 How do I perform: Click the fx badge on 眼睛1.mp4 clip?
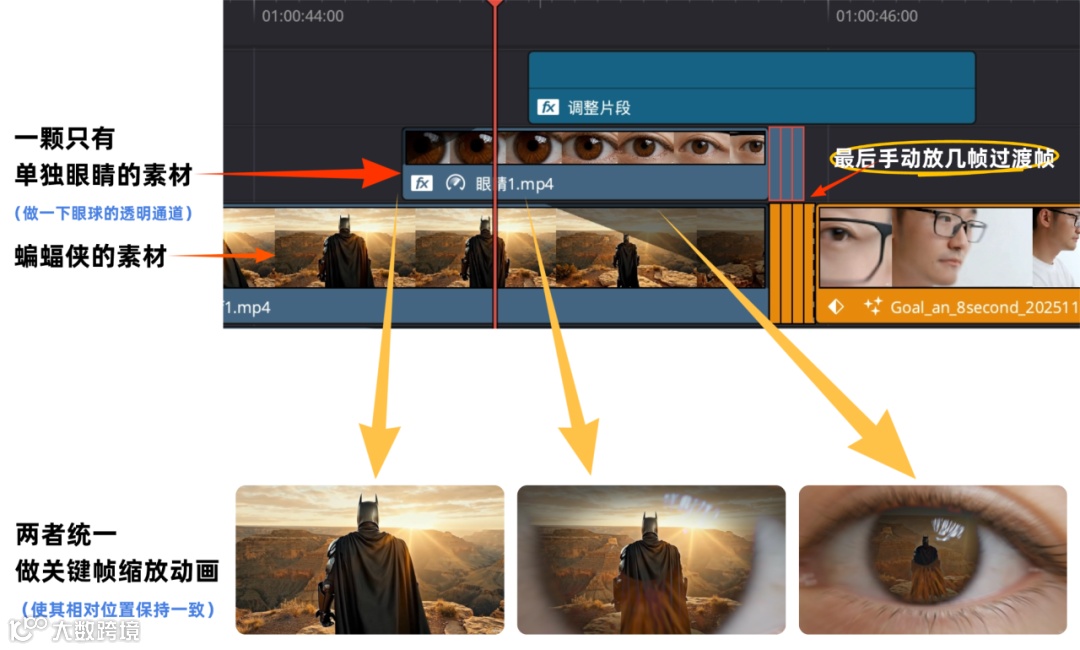[422, 183]
